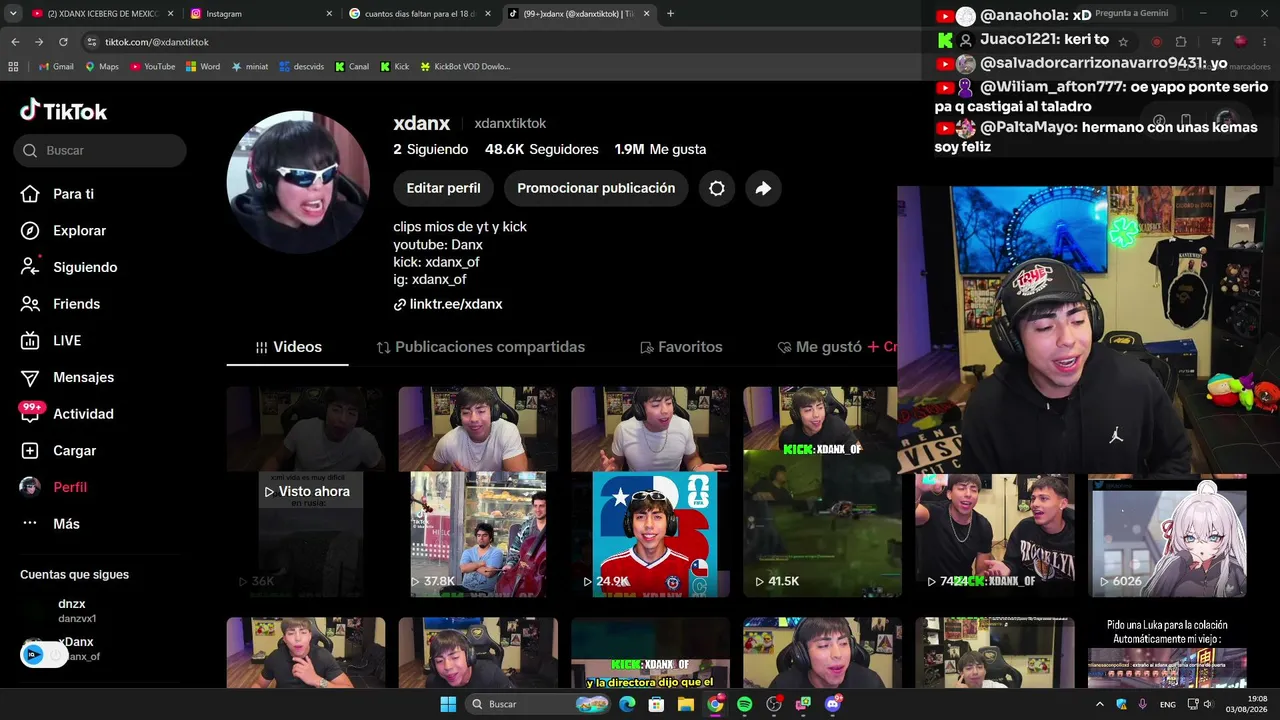
Task: Switch to the Instagram browser tab
Action: click(262, 14)
